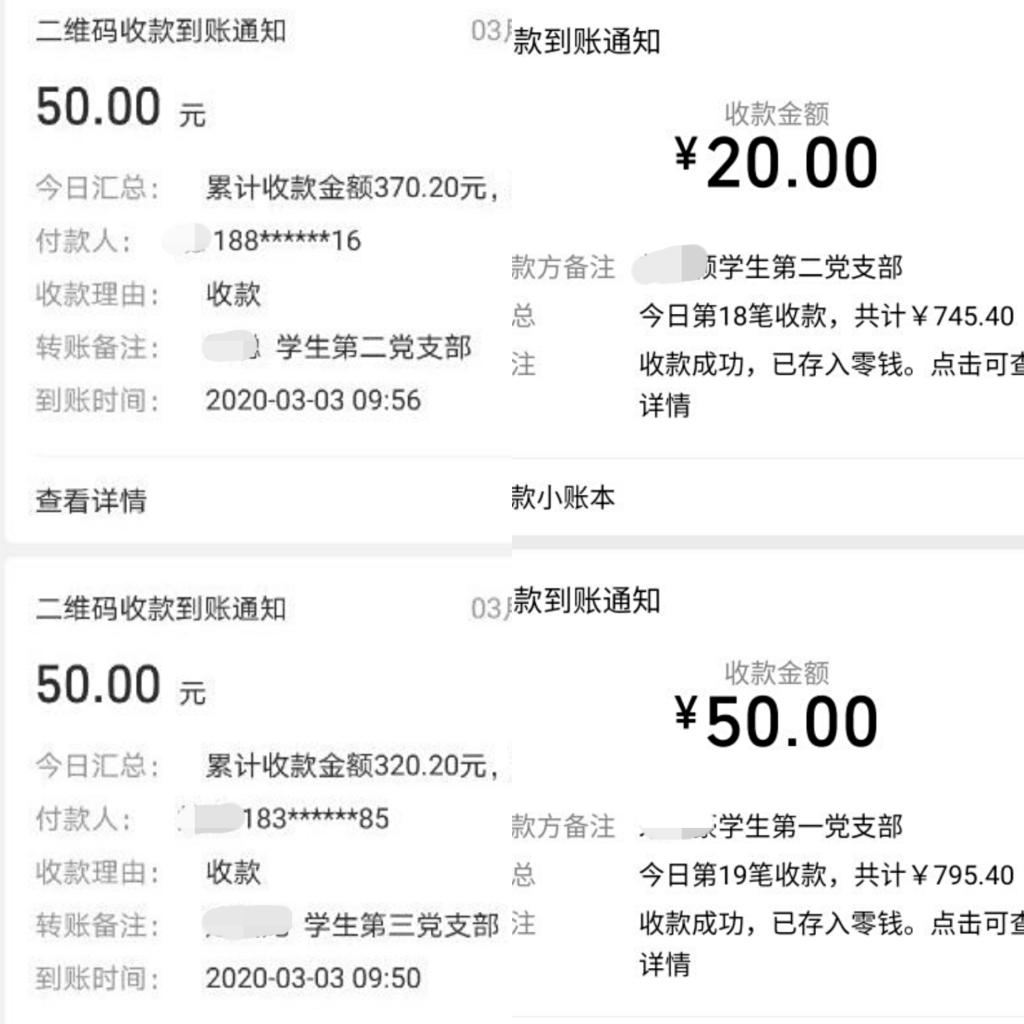Select the timestamp 2020-03-03 09:56
The height and width of the screenshot is (1024, 1024).
pyautogui.click(x=313, y=401)
